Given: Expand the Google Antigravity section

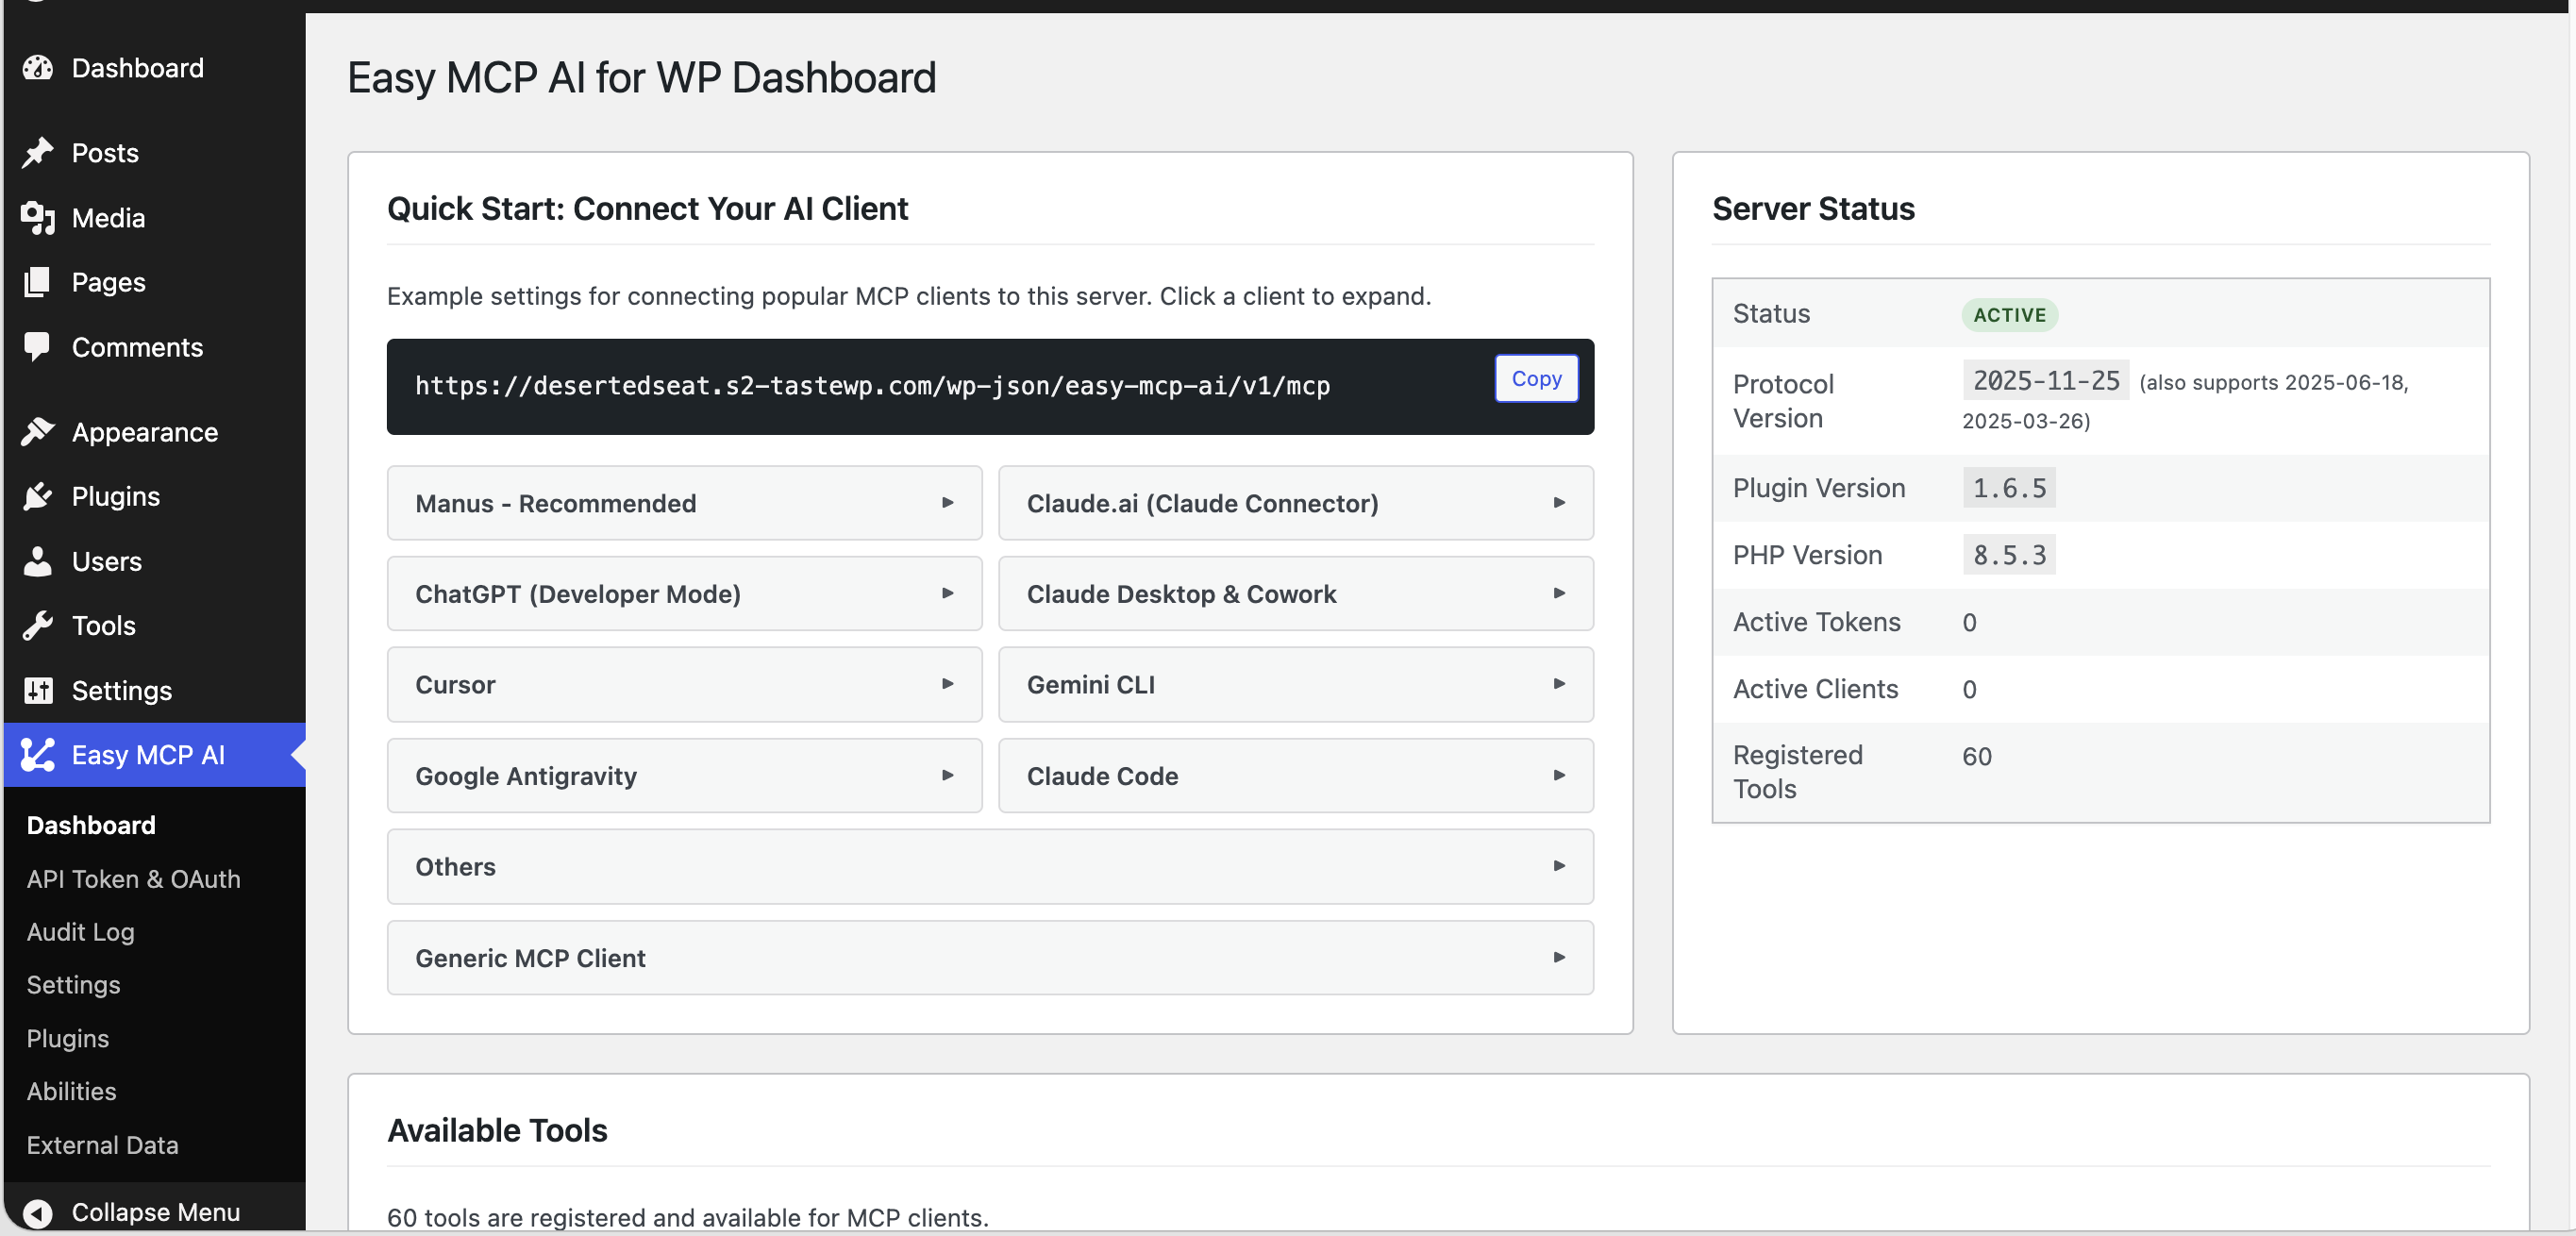Looking at the screenshot, I should click(684, 776).
